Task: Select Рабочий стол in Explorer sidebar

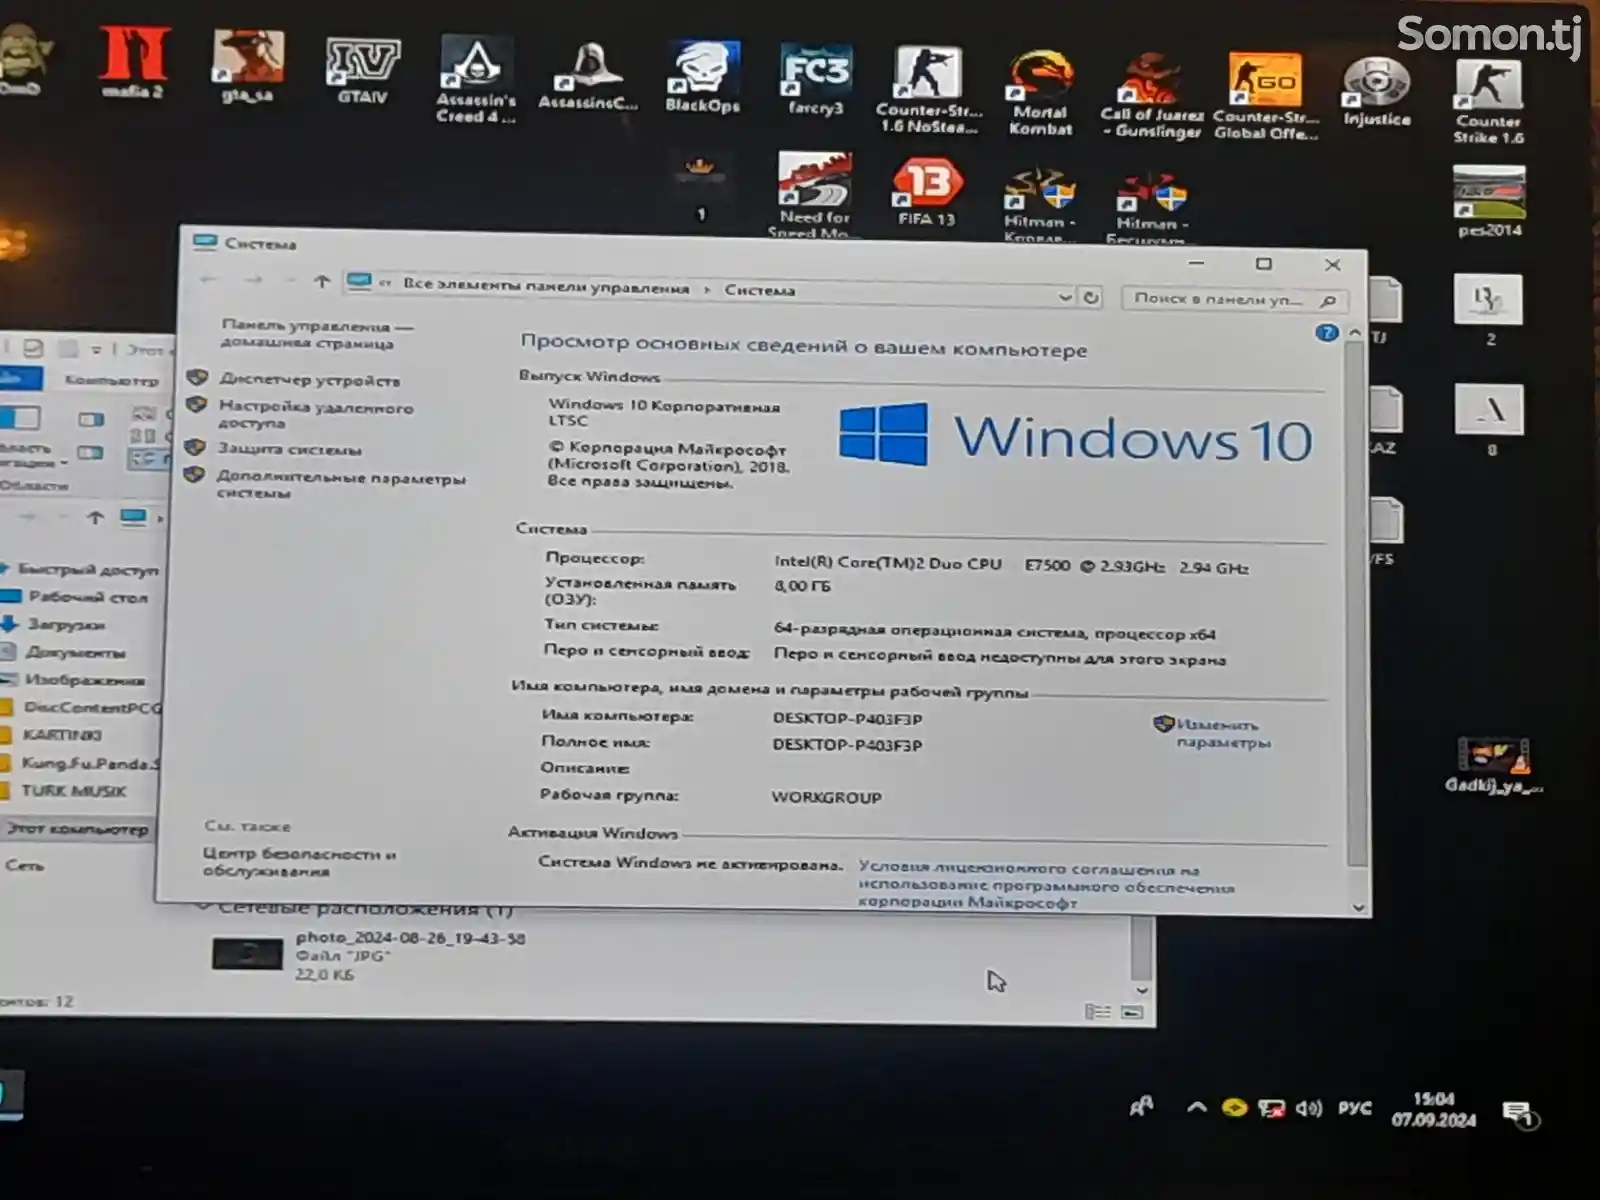Action: [x=87, y=597]
